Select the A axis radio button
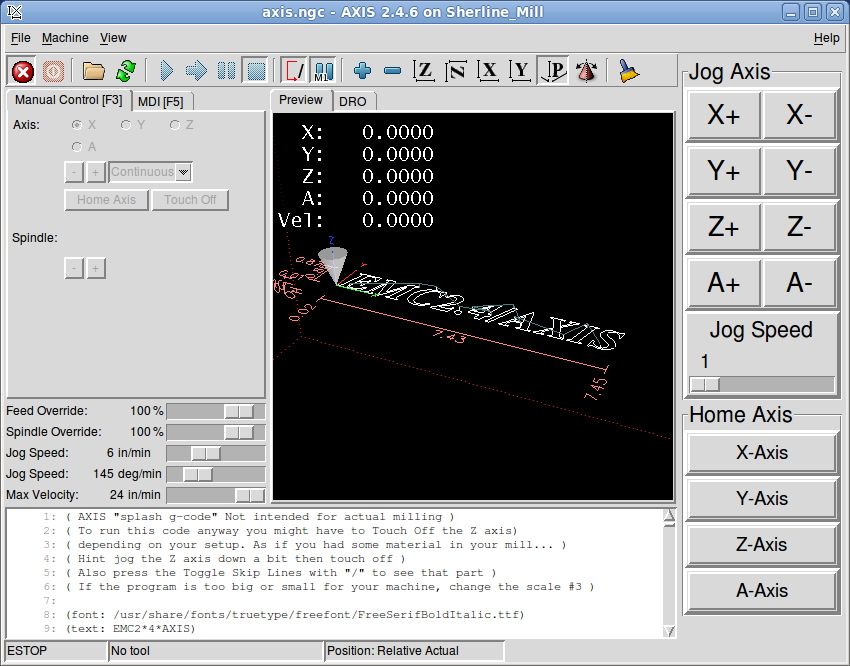Image resolution: width=850 pixels, height=666 pixels. click(x=77, y=147)
